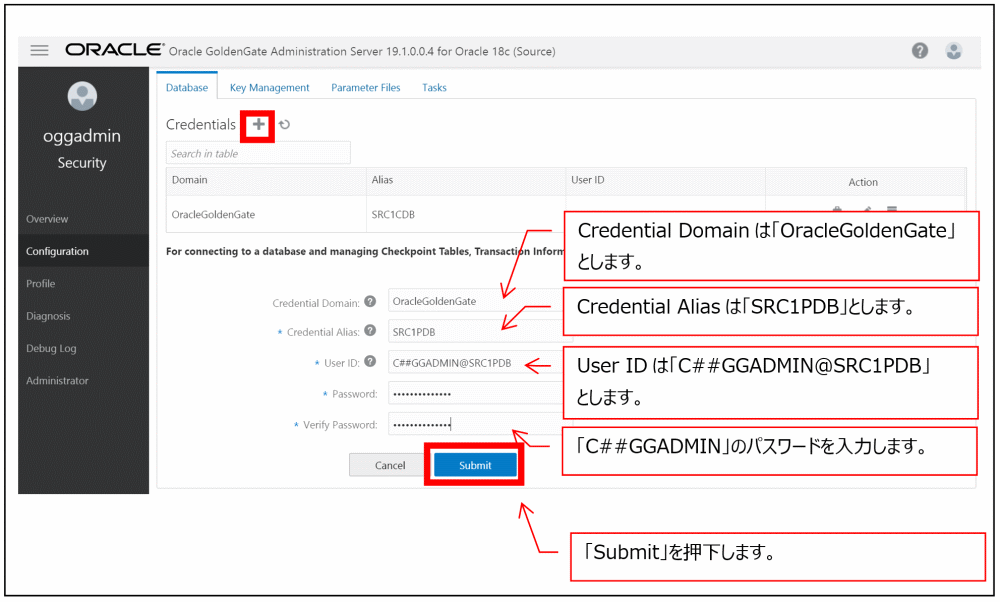Open the Tasks tab
1000x602 pixels.
(434, 87)
